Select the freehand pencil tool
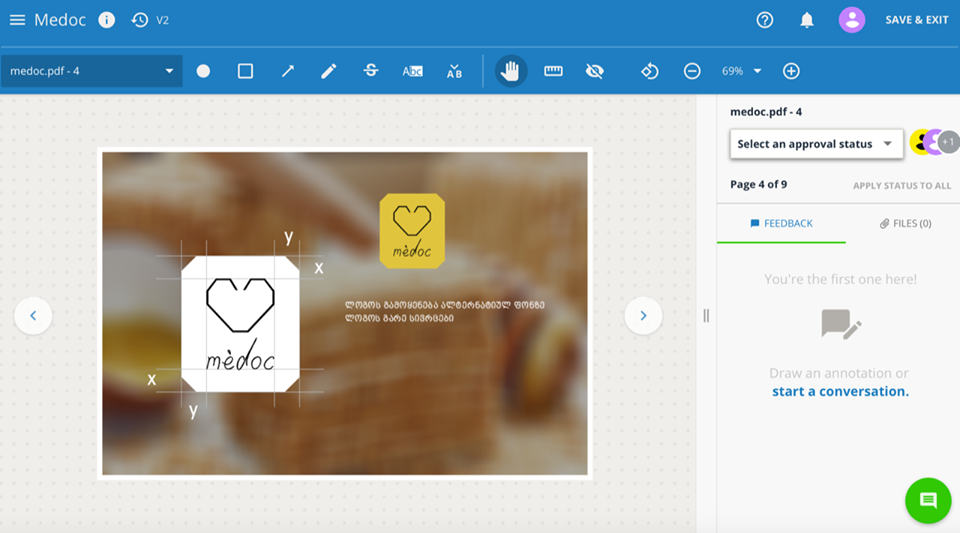Screen dimensions: 960x533 [329, 71]
